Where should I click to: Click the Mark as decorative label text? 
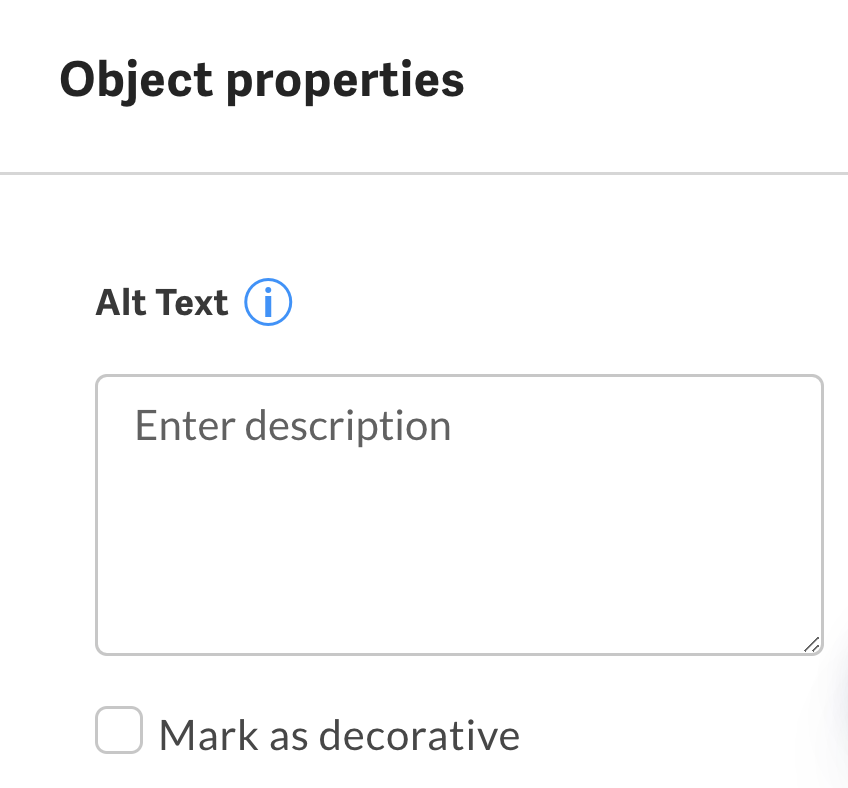coord(340,734)
